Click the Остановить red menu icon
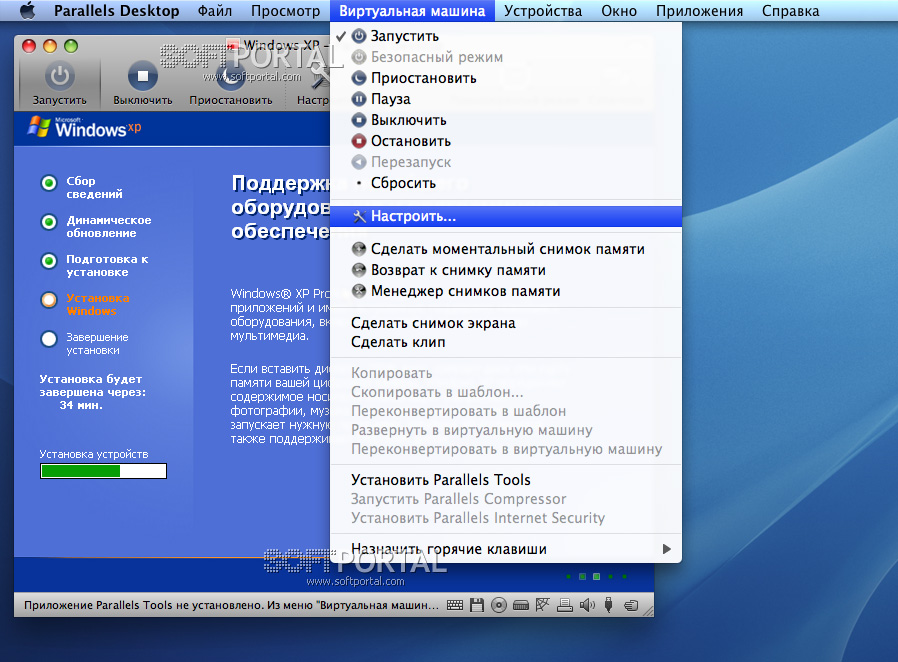Screen dimensions: 898x662 (359, 141)
